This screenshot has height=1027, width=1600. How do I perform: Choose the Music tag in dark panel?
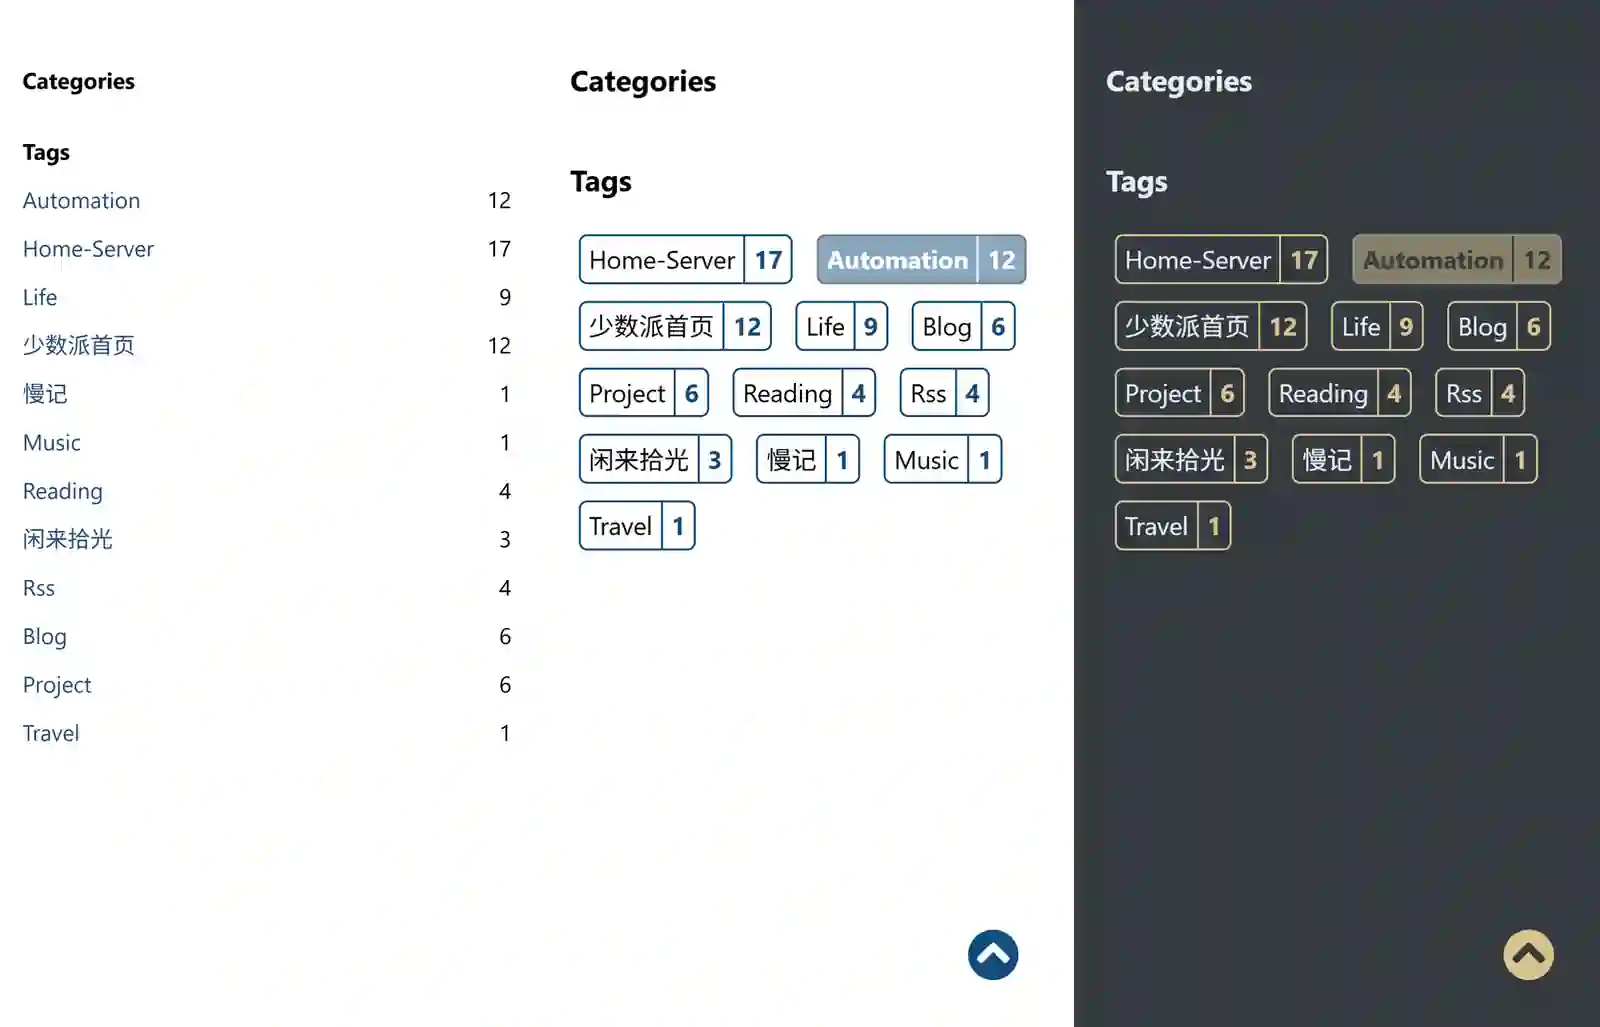[1477, 460]
